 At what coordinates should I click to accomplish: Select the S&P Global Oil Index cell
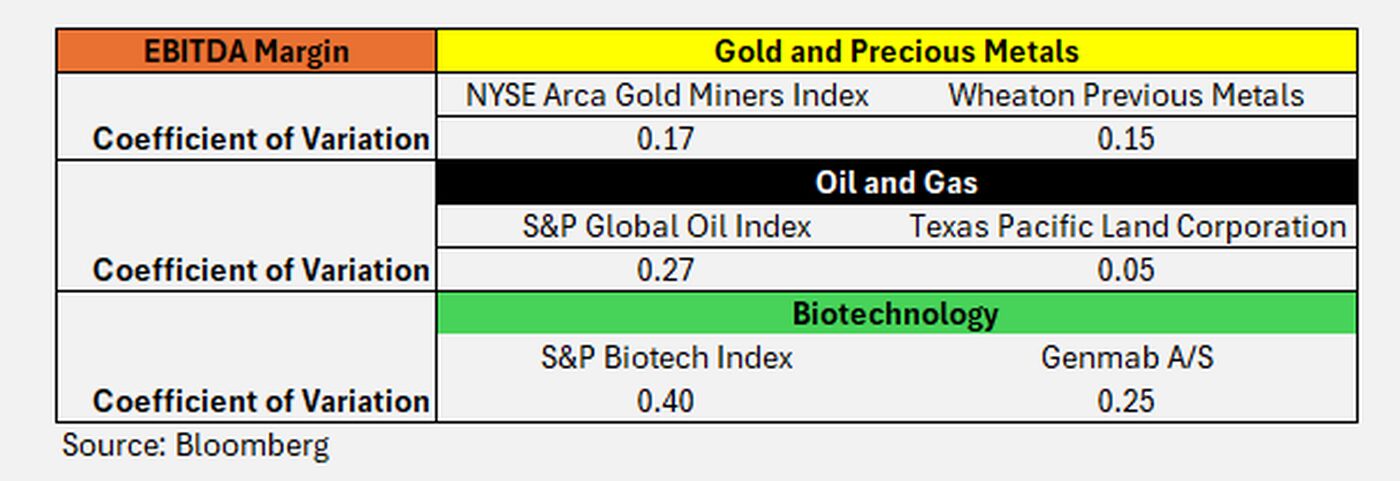(x=667, y=226)
